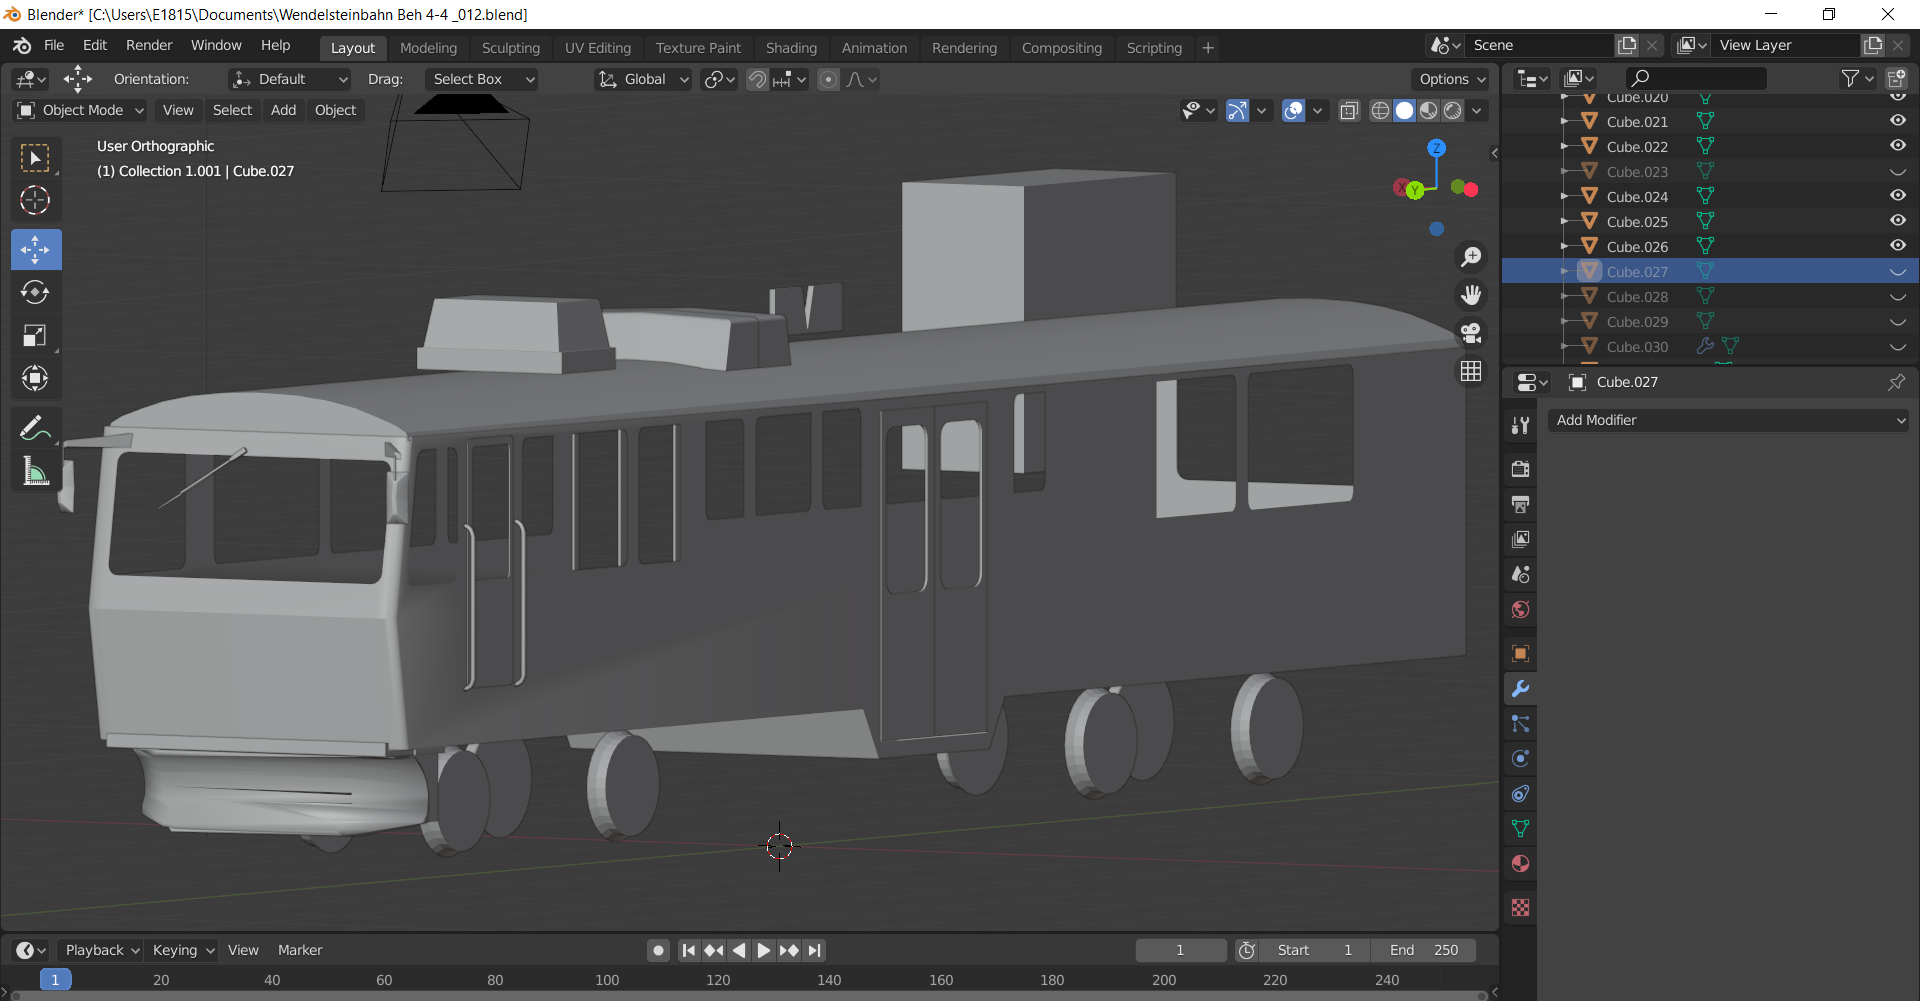Open the Material properties tab icon
This screenshot has width=1920, height=1001.
click(1520, 864)
